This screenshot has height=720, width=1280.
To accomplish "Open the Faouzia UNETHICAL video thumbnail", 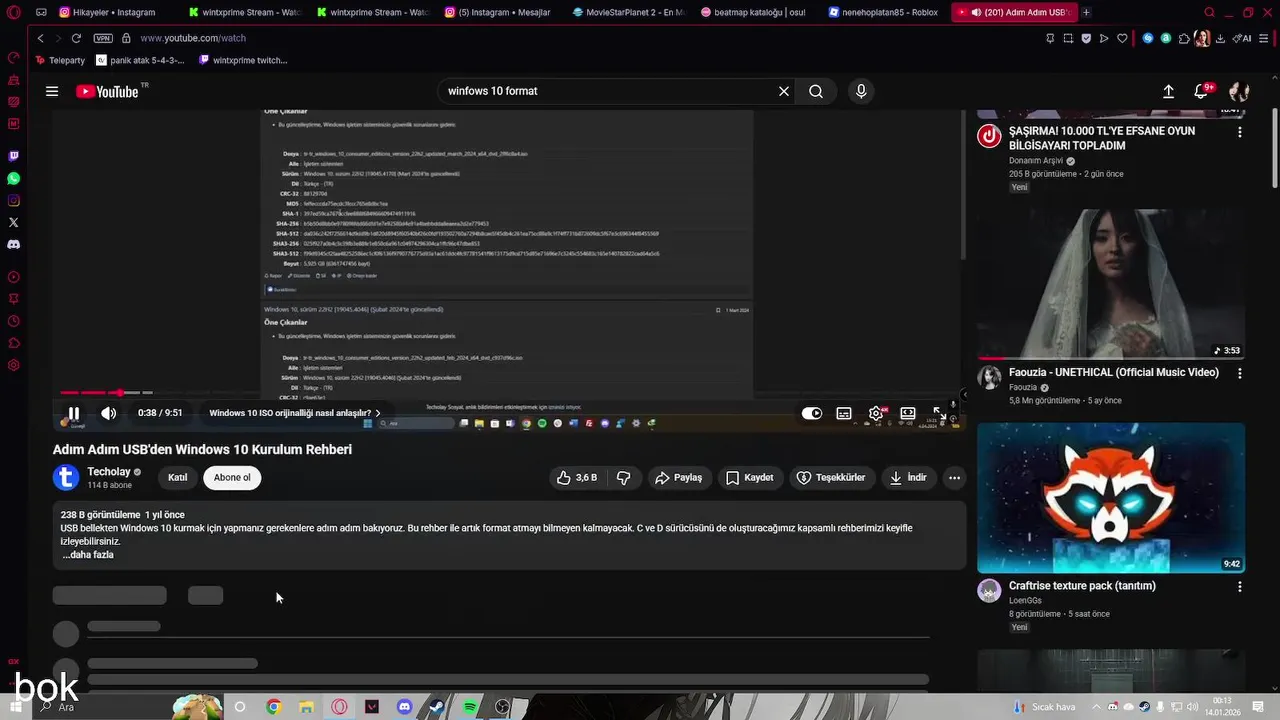I will (1111, 284).
